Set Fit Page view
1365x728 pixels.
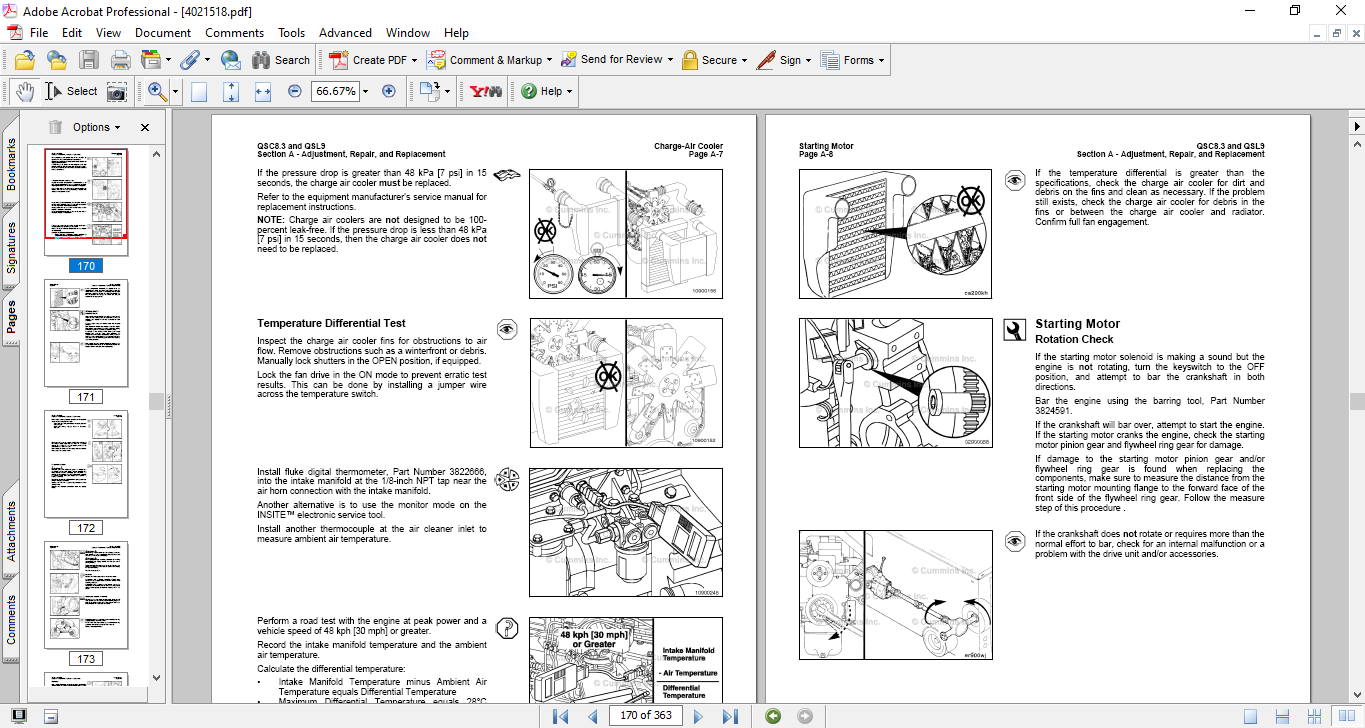click(231, 91)
